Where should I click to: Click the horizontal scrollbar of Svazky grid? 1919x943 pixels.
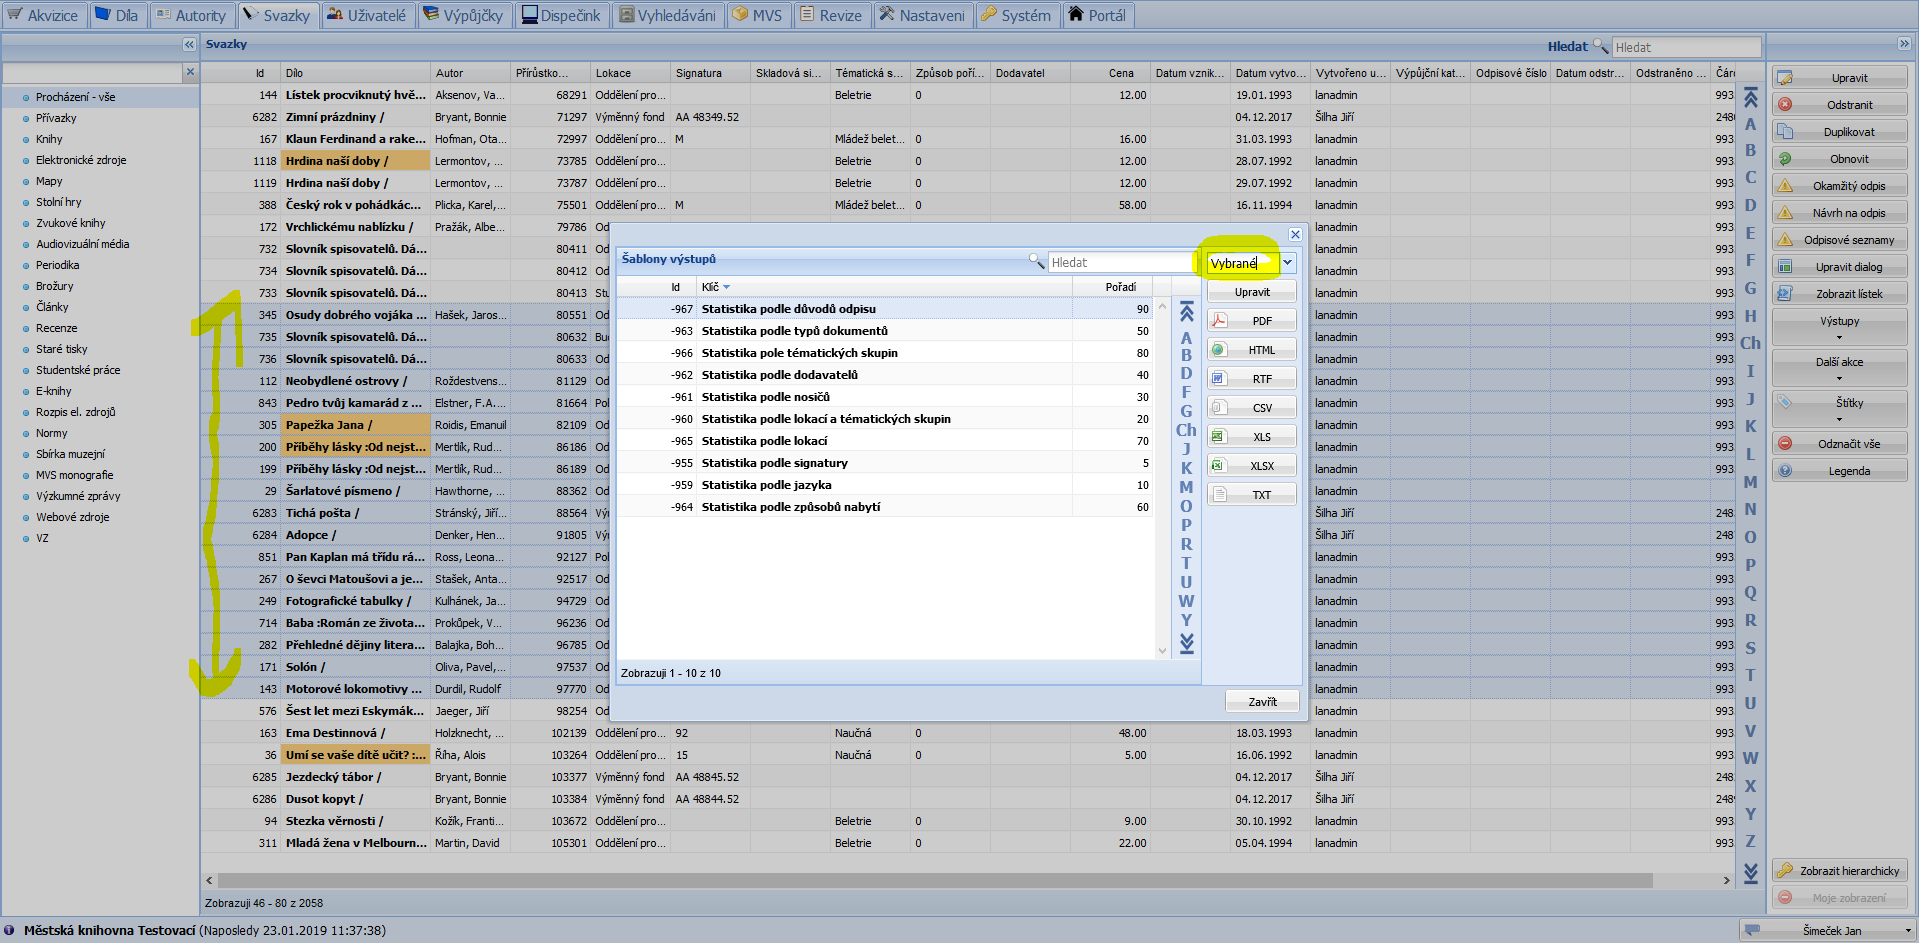(935, 881)
